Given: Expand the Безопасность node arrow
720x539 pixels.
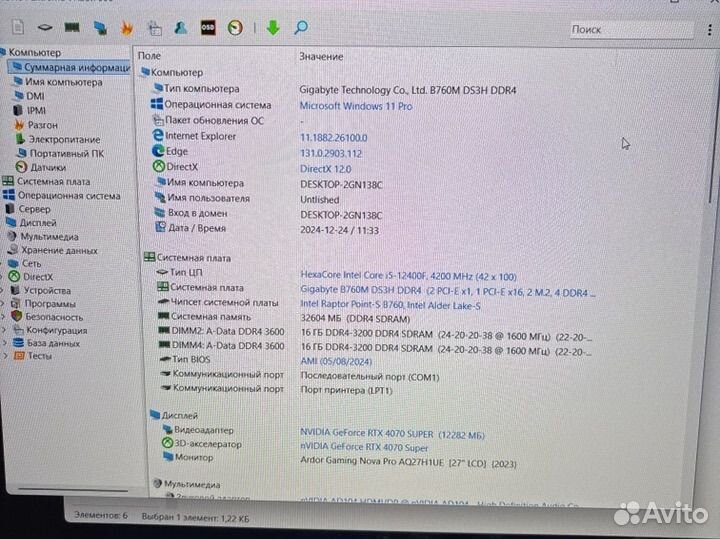Looking at the screenshot, I should (x=4, y=317).
